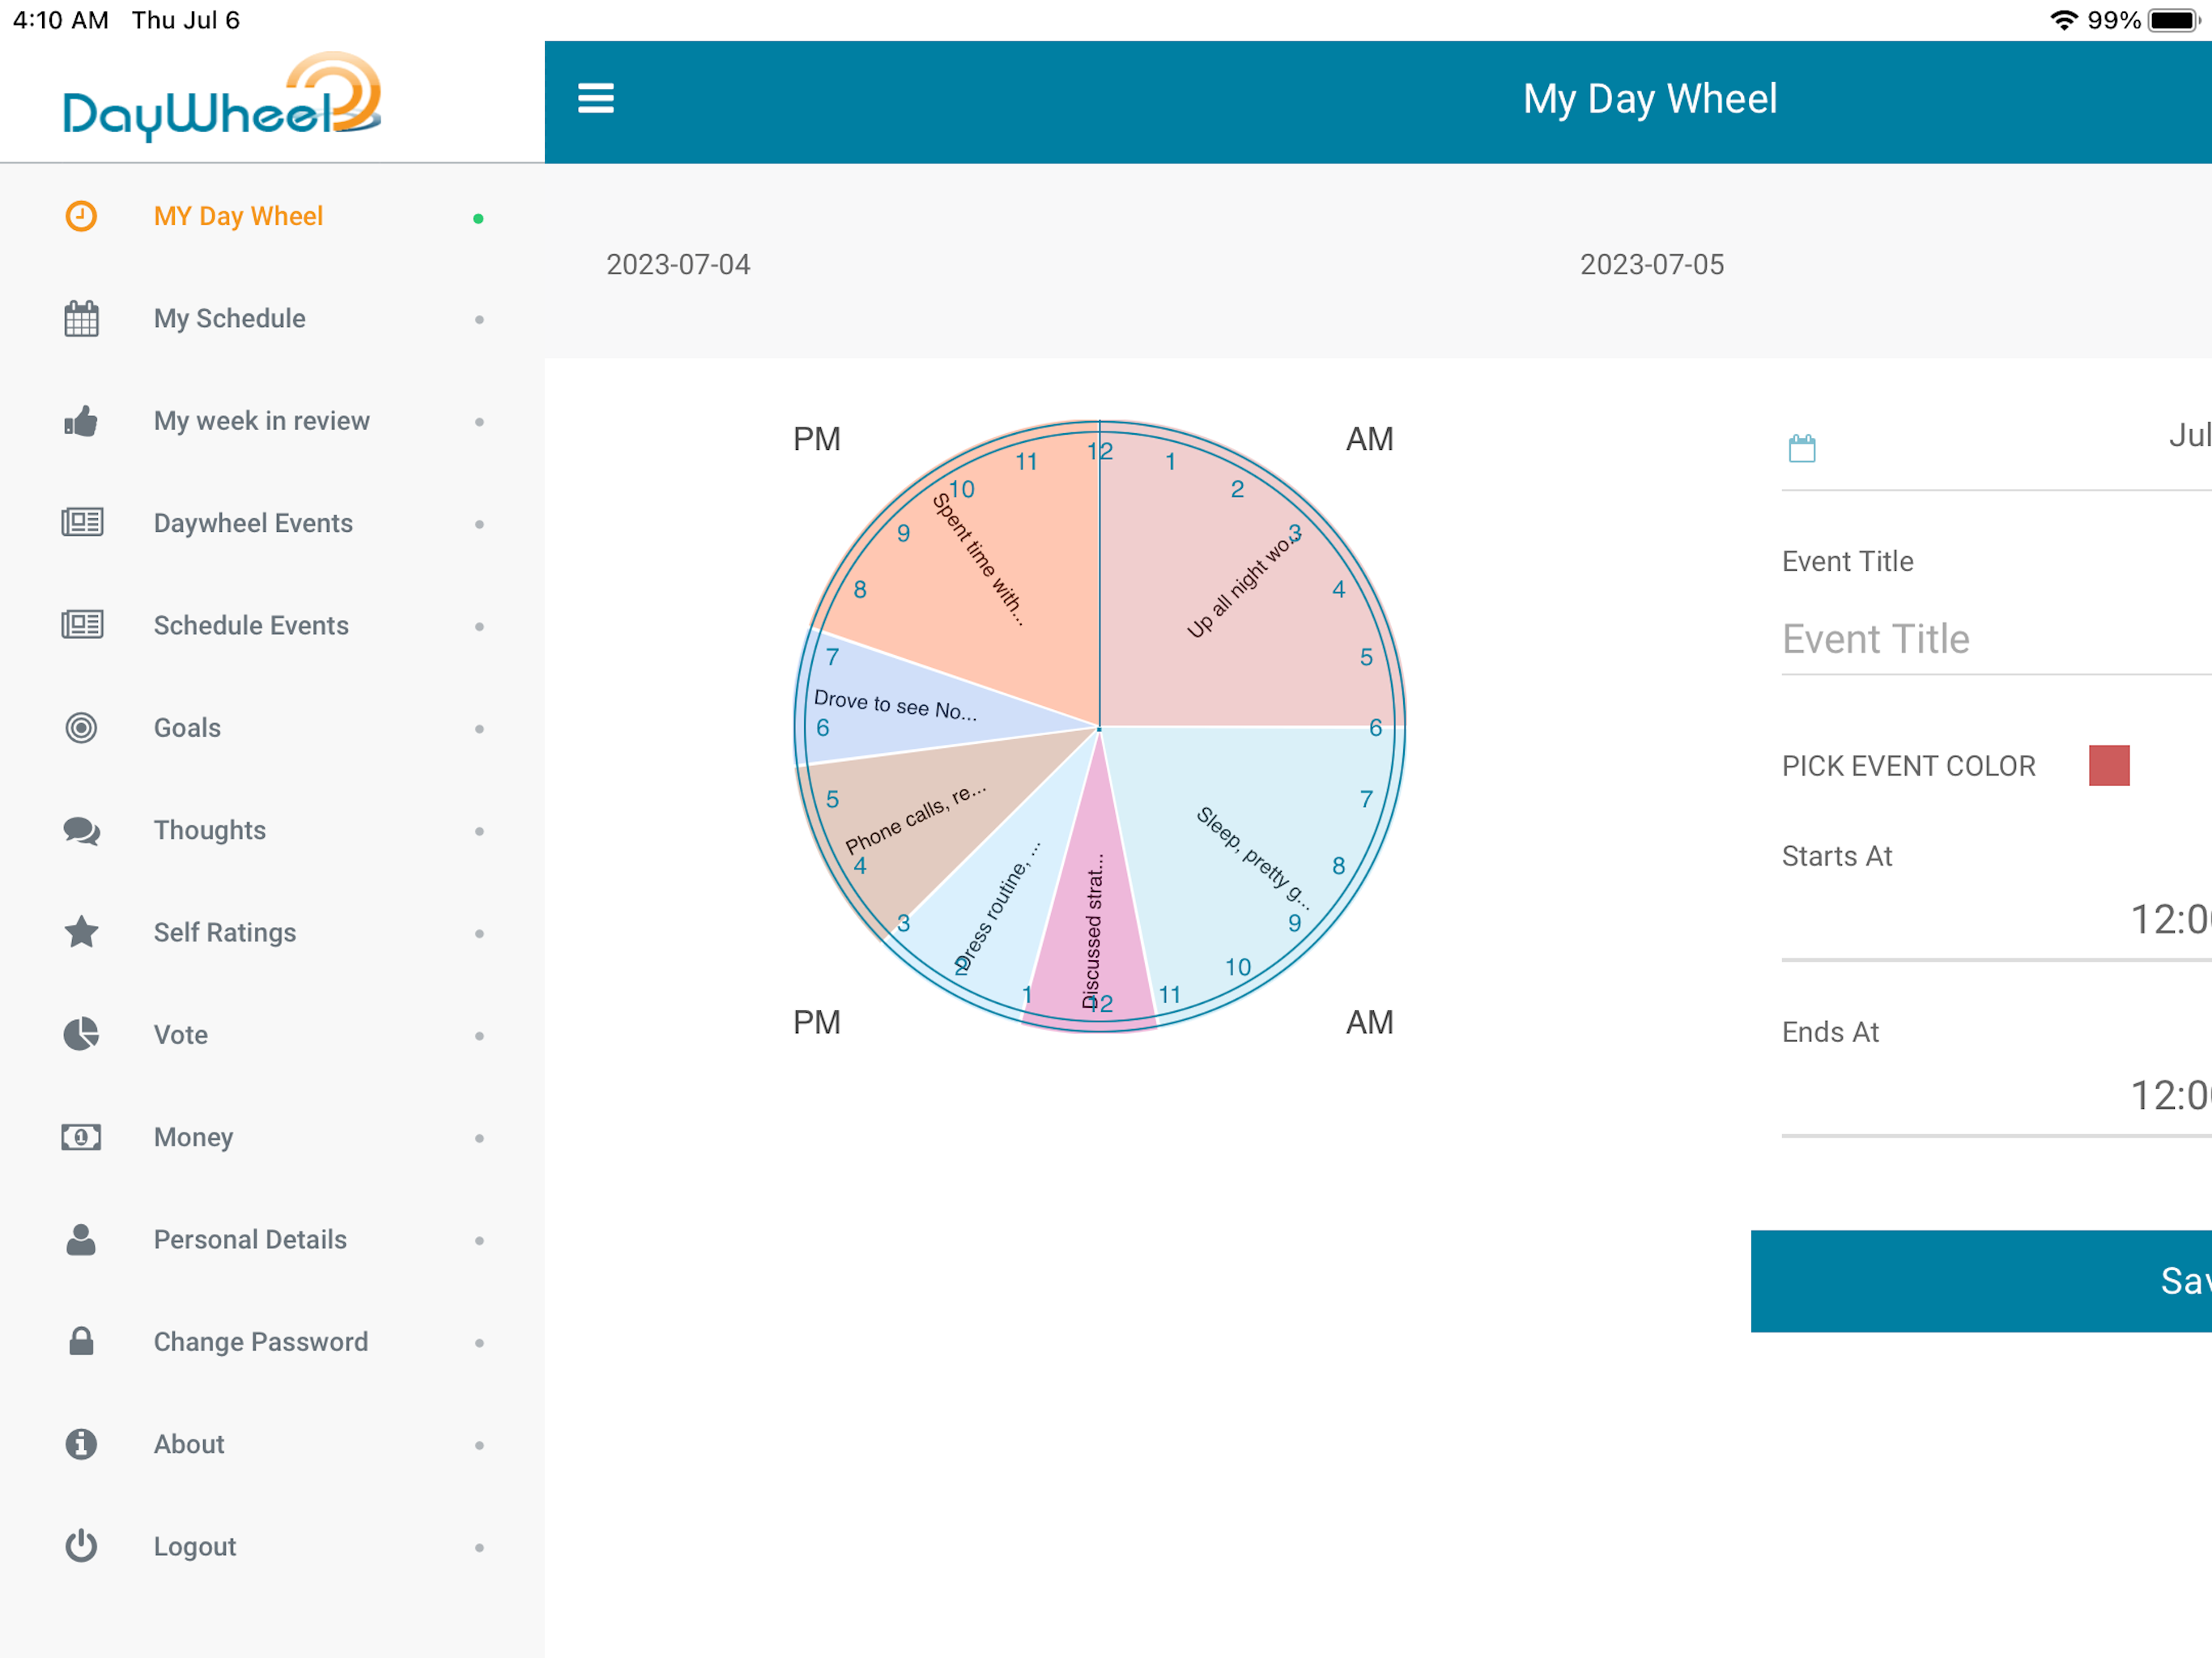Screen dimensions: 2212x1658
Task: Click the pink Discussed strat wheel segment
Action: [1094, 930]
